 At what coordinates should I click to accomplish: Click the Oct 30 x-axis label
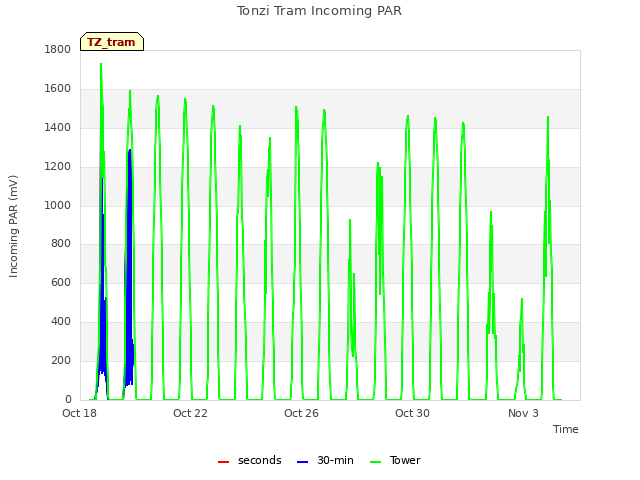pos(412,413)
